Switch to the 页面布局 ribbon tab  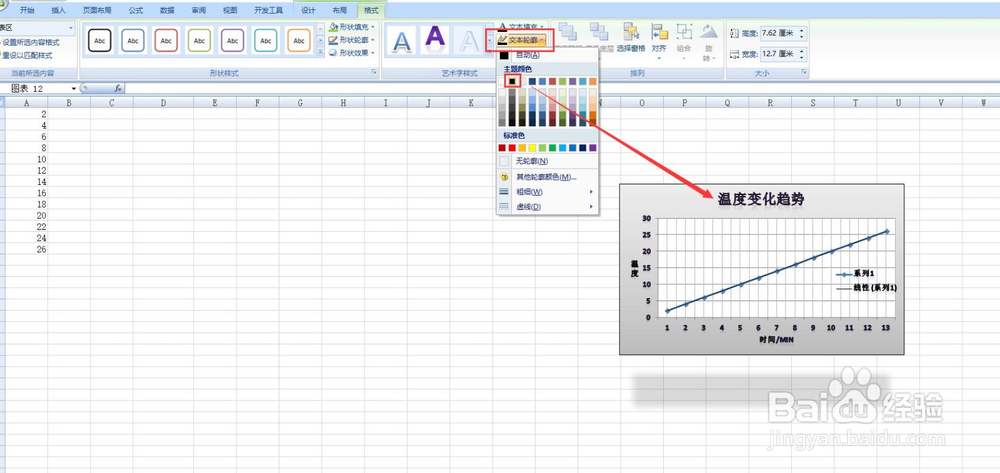point(97,11)
